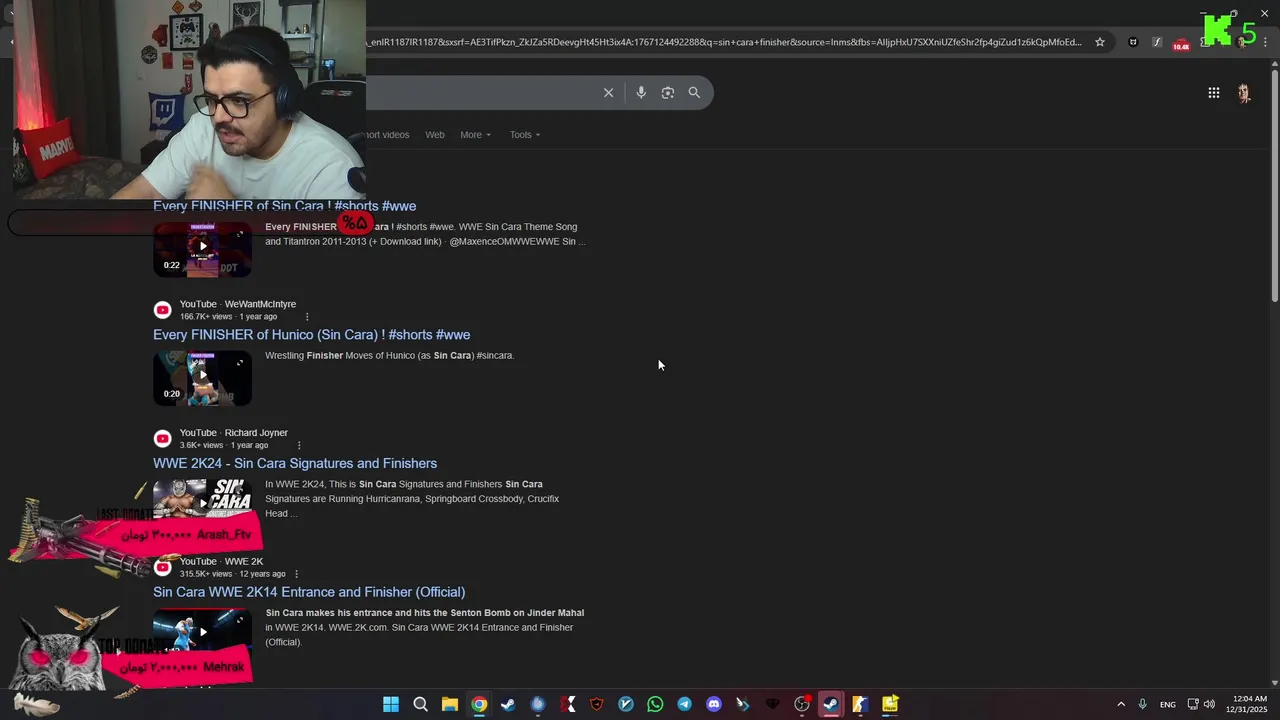
Task: Switch to the Web results tab
Action: (435, 135)
